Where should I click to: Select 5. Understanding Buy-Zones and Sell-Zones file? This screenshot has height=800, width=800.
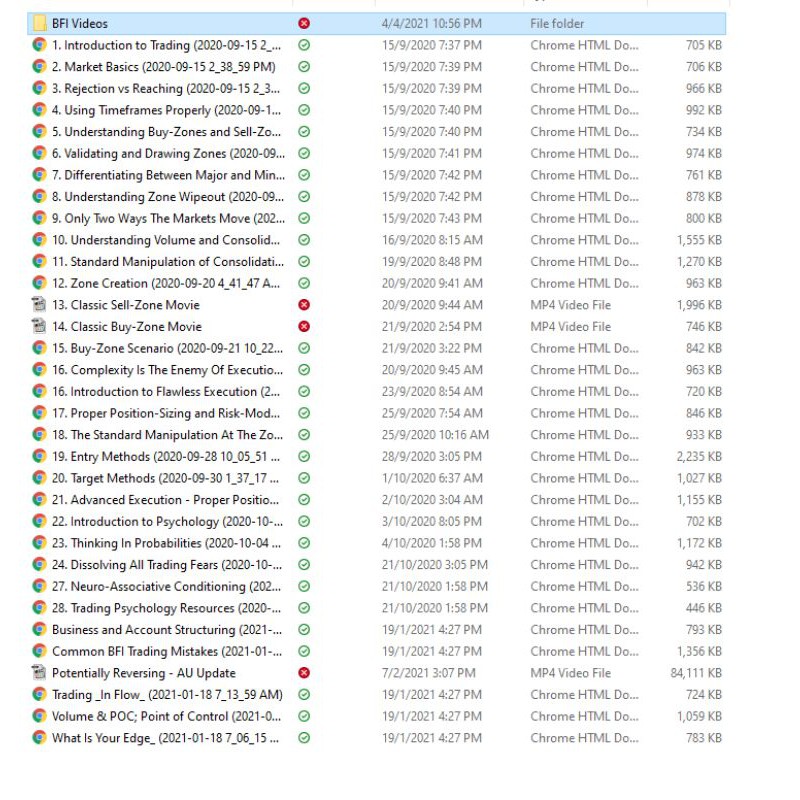point(166,132)
